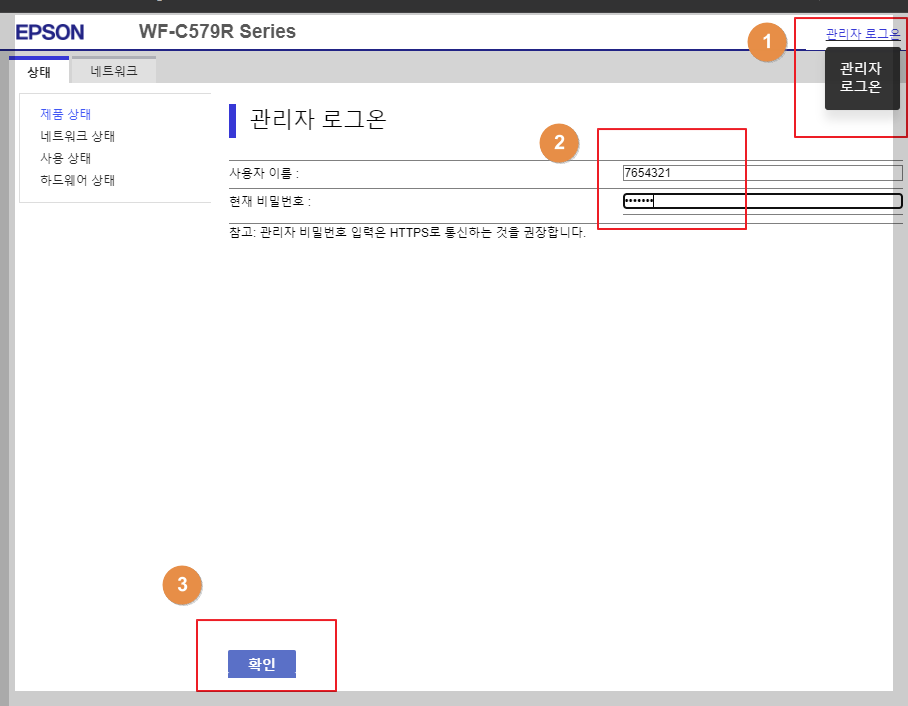Open 사용 상태 in the sidebar
Image resolution: width=908 pixels, height=706 pixels.
[65, 158]
